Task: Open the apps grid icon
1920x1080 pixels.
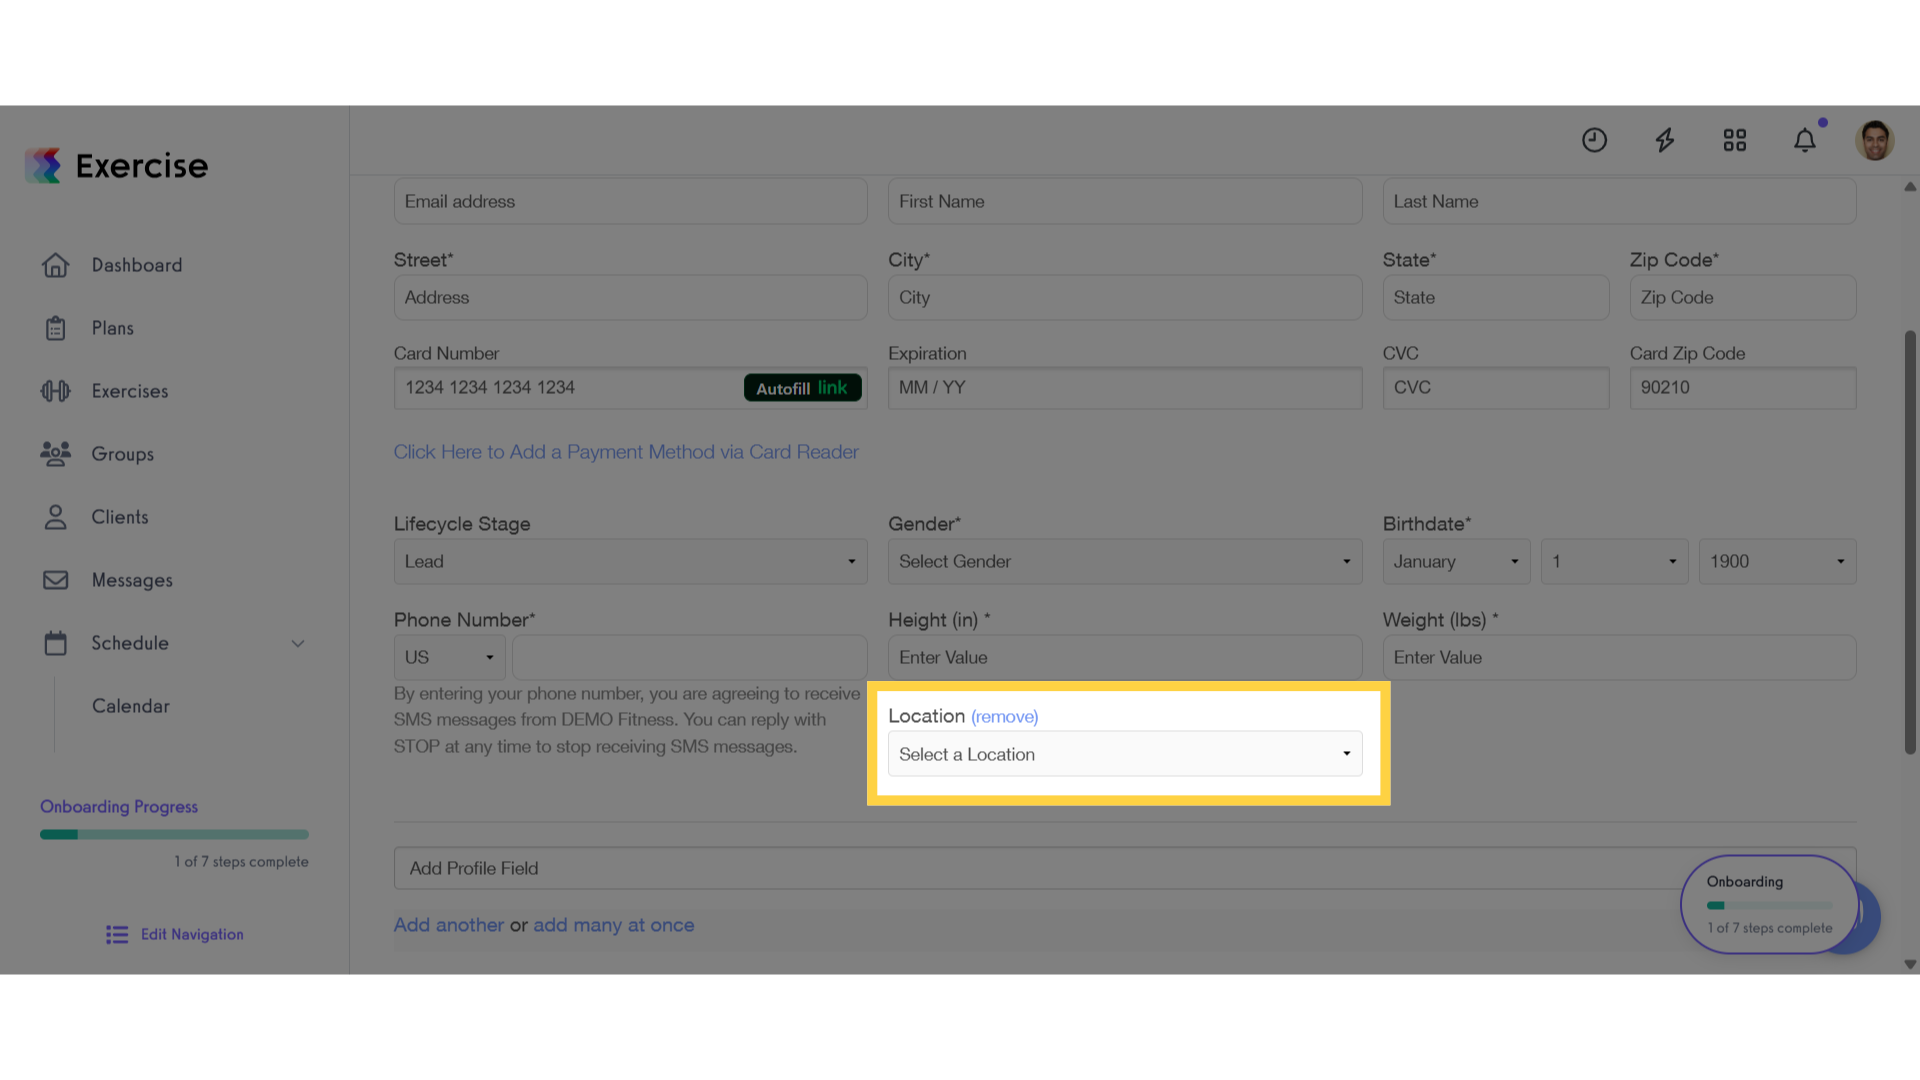Action: coord(1735,140)
